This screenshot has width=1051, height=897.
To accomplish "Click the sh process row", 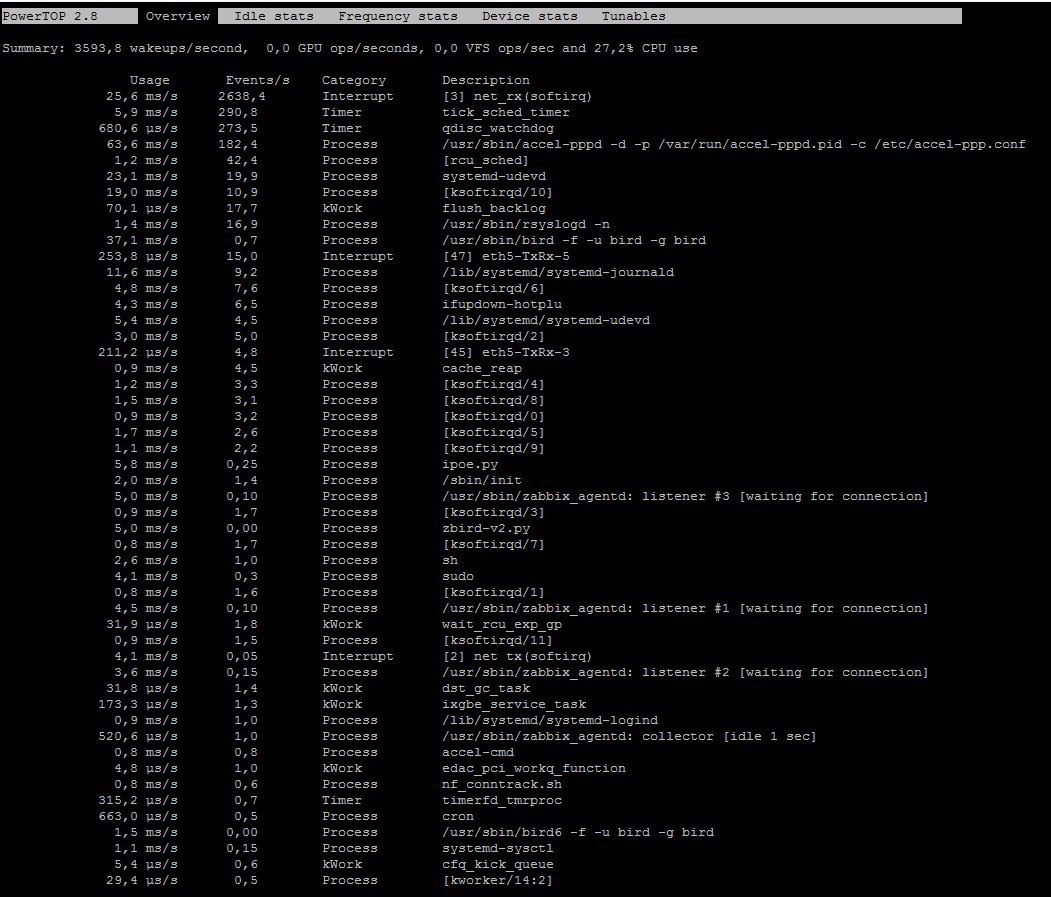I will (286, 560).
